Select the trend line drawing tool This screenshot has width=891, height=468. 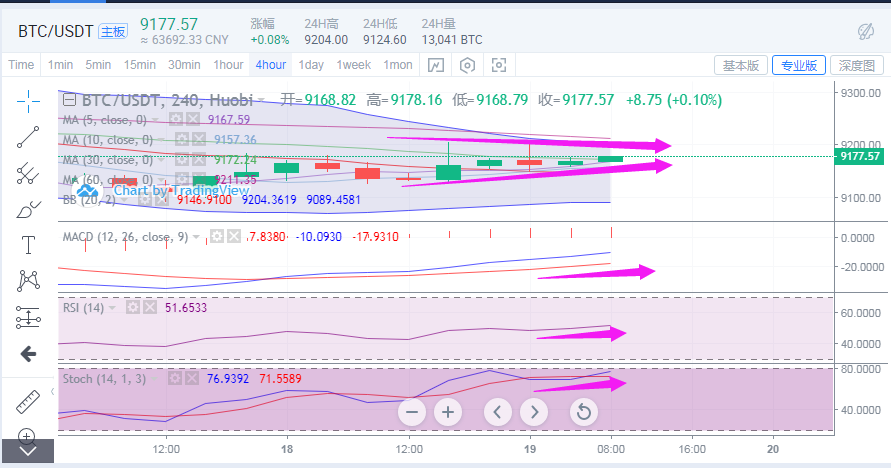[28, 137]
